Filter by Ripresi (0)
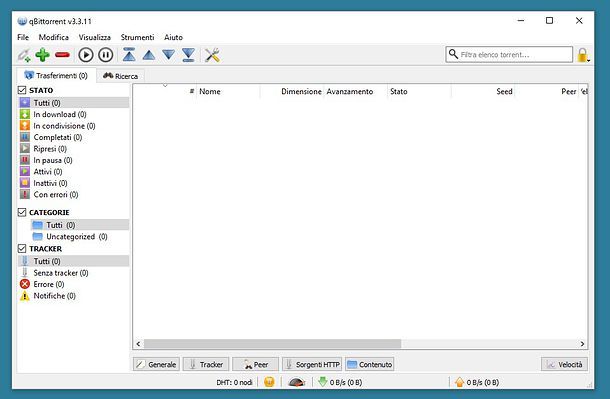This screenshot has height=399, width=610. point(74,149)
